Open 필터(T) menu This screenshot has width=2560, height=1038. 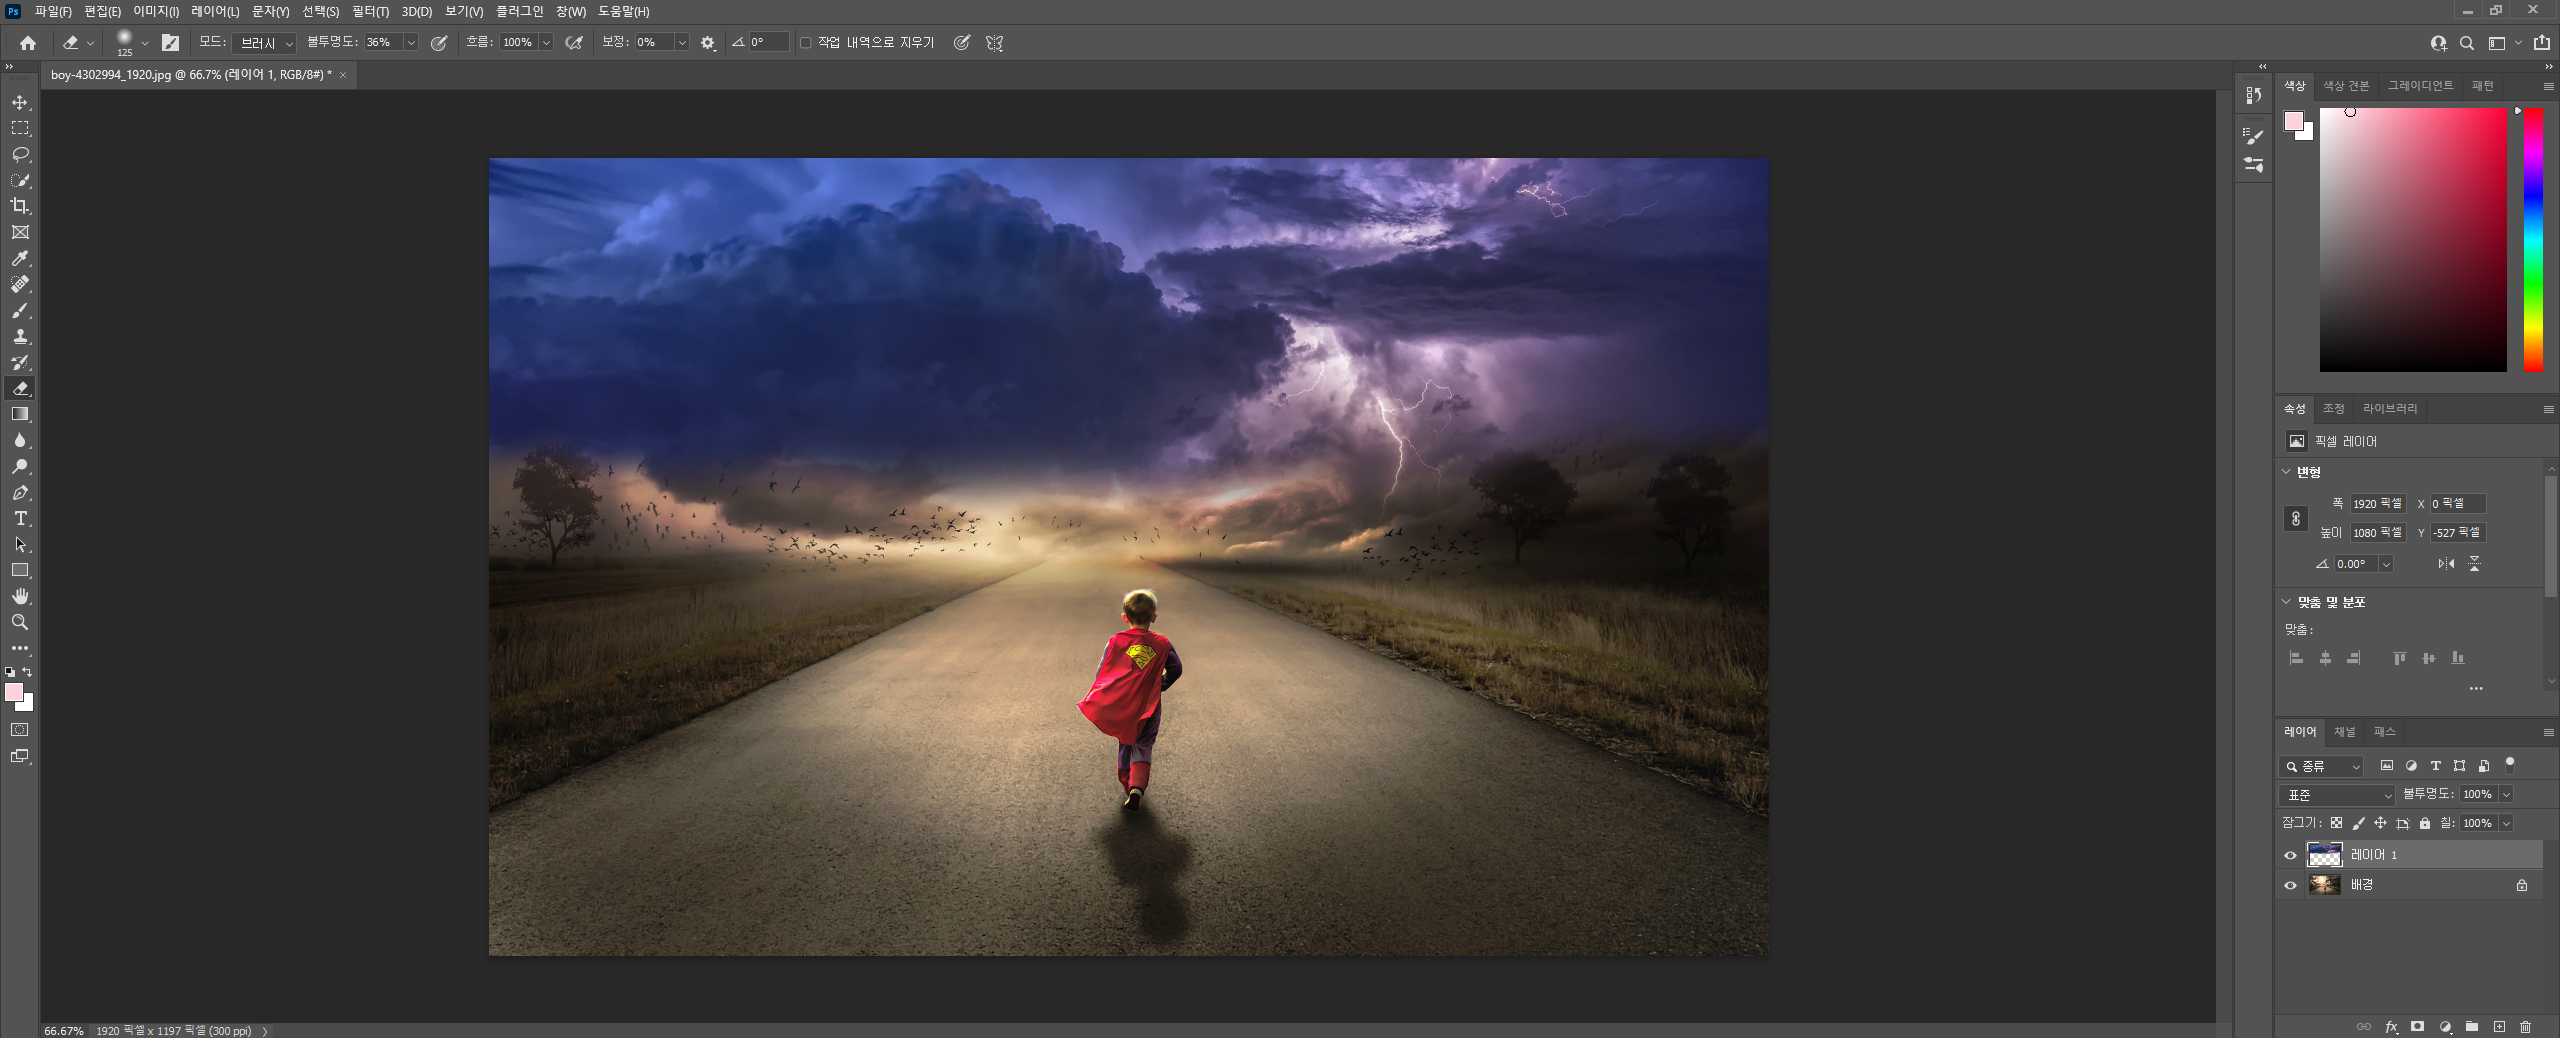pos(370,11)
